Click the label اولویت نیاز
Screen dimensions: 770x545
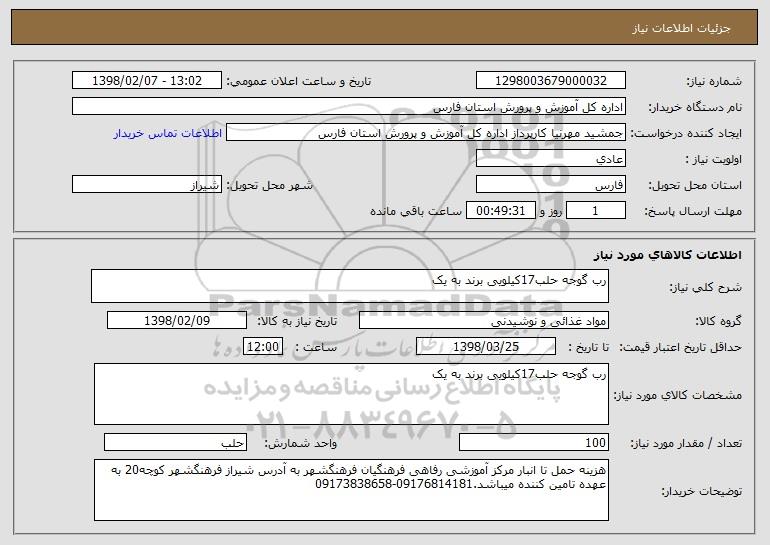coord(714,160)
